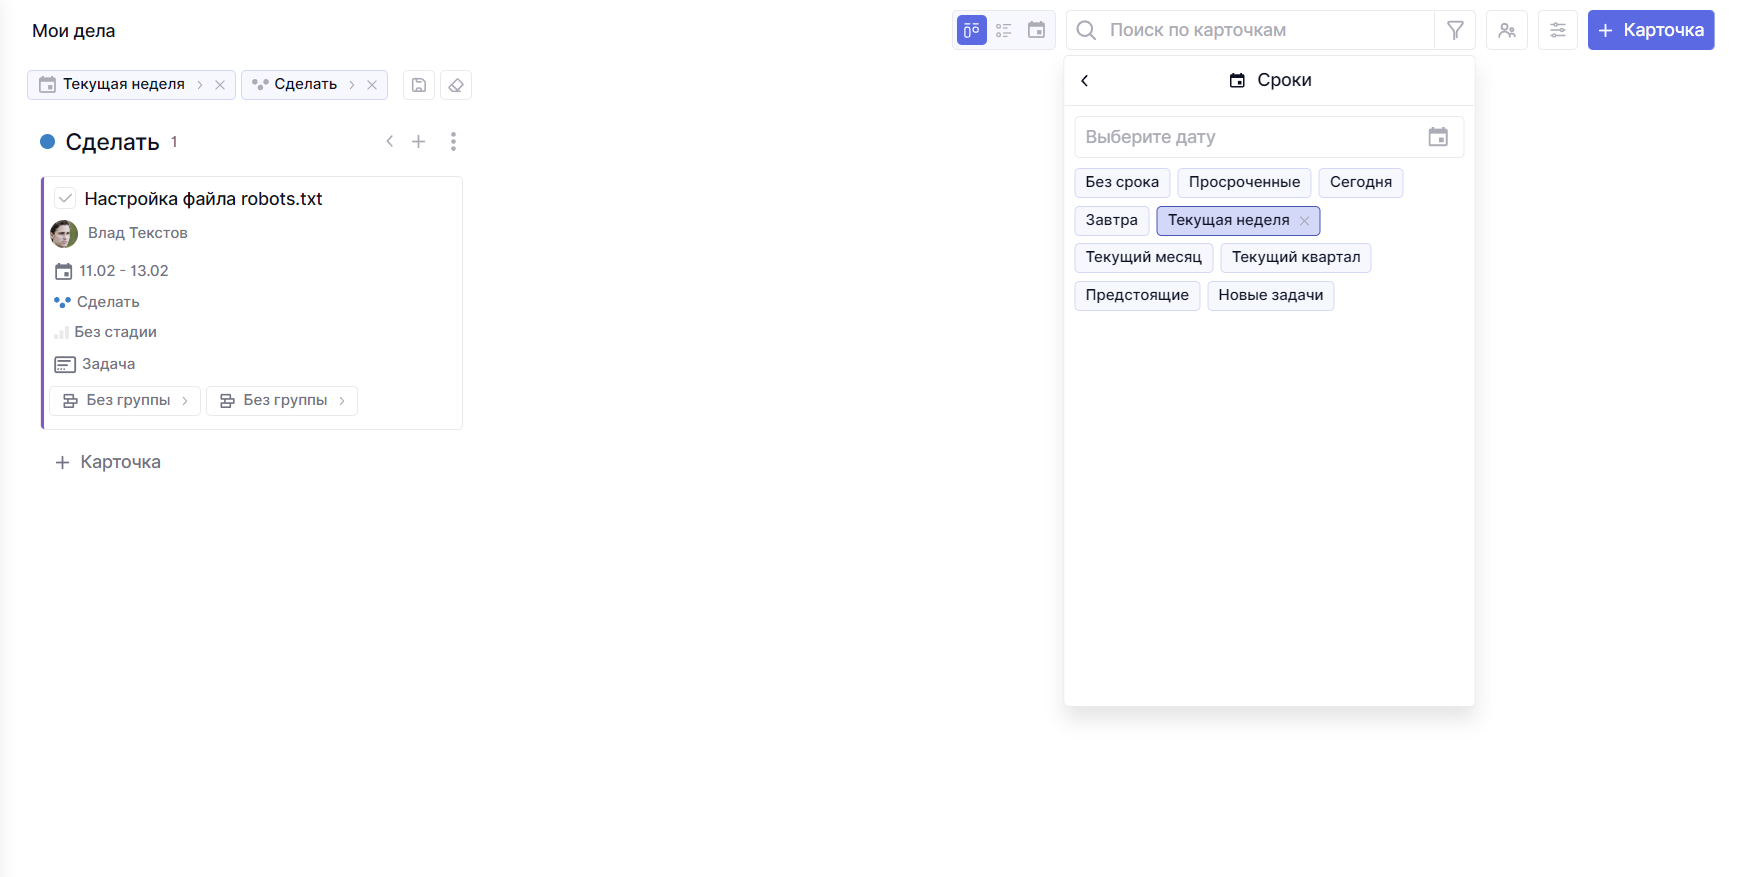Deselect the Текущая неделя deadline chip
This screenshot has width=1737, height=877.
point(1304,221)
